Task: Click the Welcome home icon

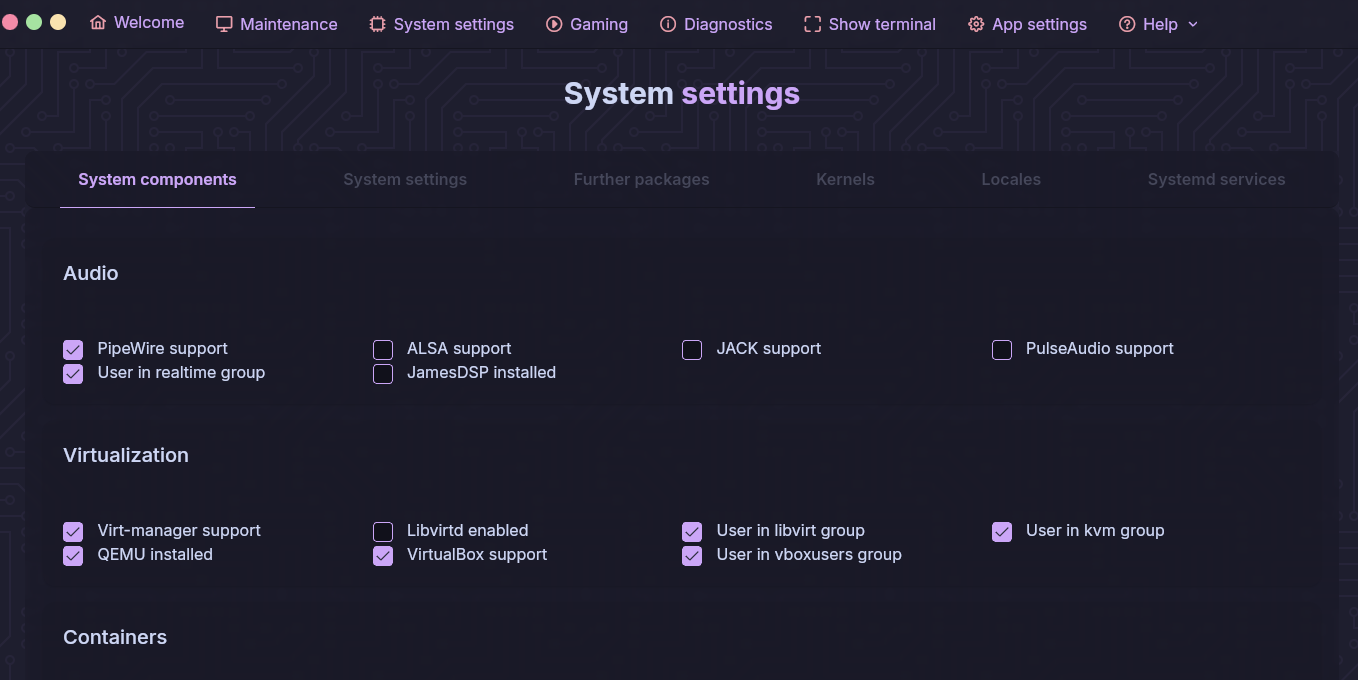Action: [x=98, y=22]
